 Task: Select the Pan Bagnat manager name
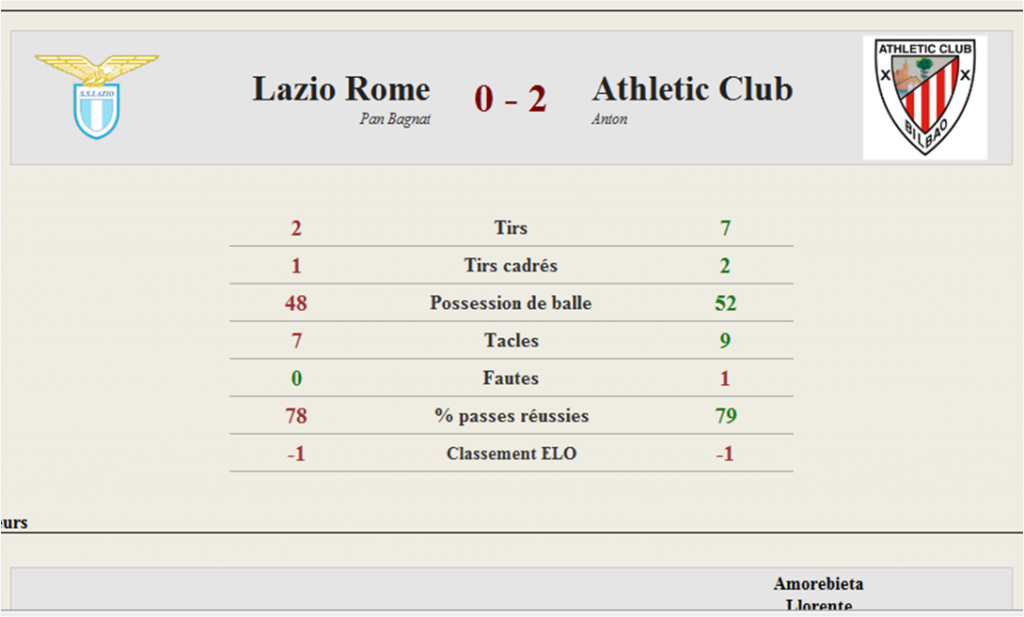(x=395, y=119)
